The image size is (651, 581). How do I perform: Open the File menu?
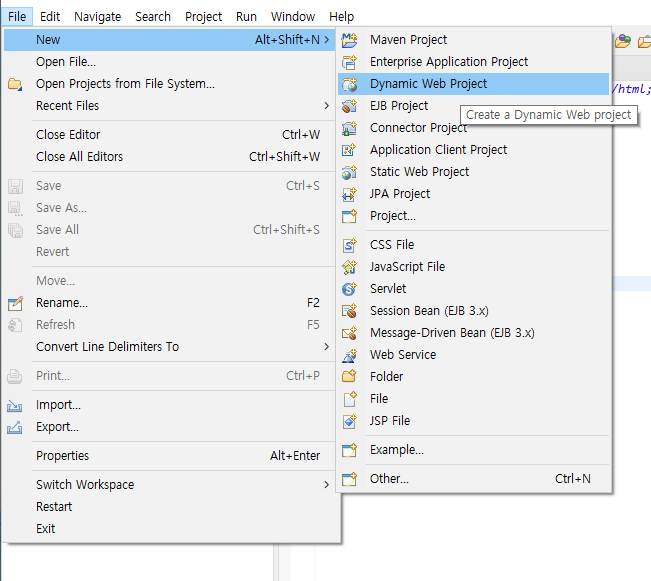pyautogui.click(x=17, y=17)
